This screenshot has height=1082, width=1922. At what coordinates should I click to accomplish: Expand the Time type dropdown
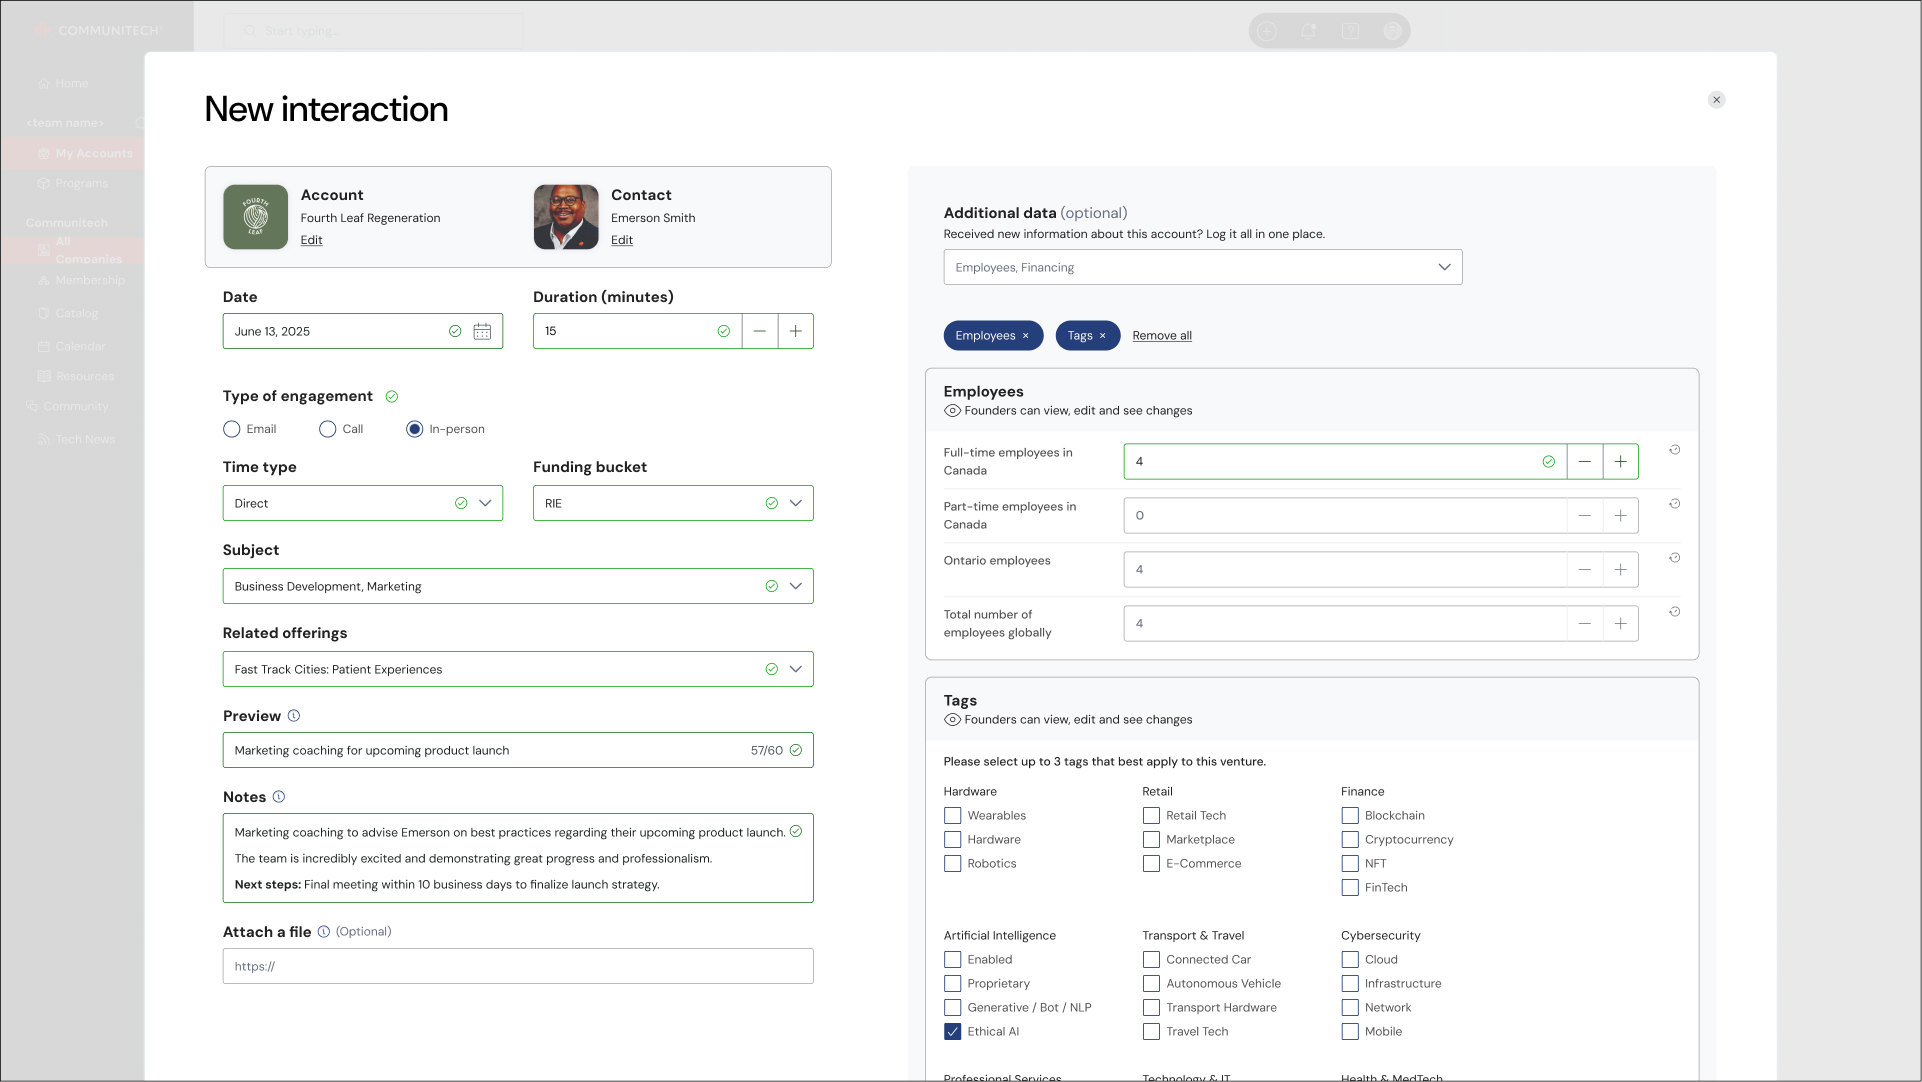click(x=485, y=503)
